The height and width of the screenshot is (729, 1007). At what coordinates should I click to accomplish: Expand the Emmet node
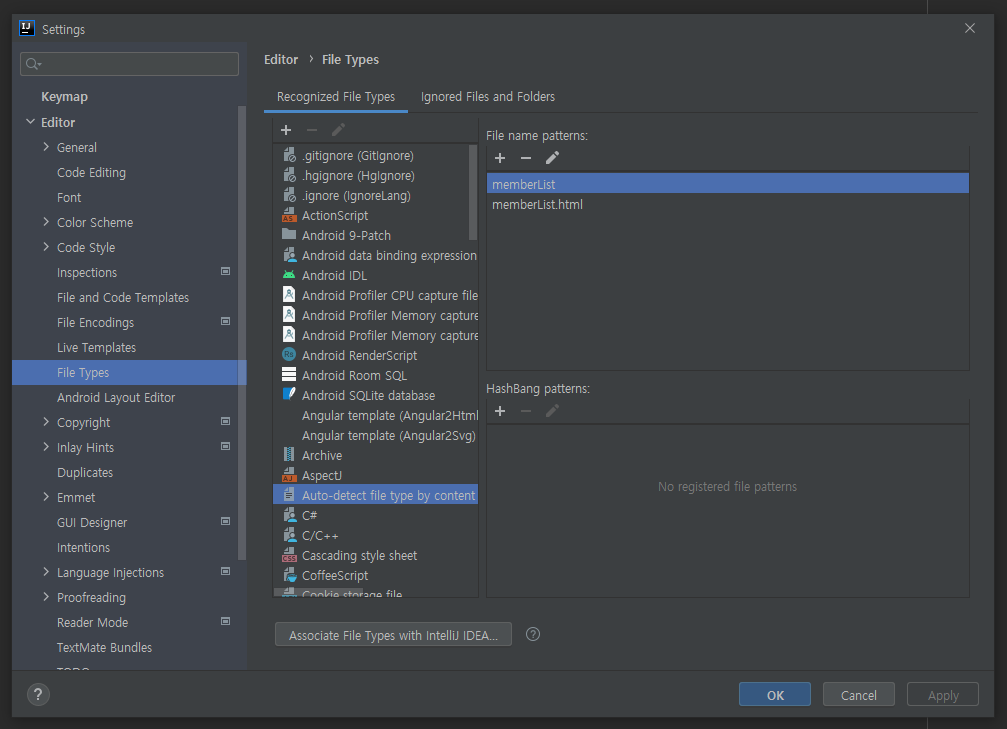click(46, 496)
